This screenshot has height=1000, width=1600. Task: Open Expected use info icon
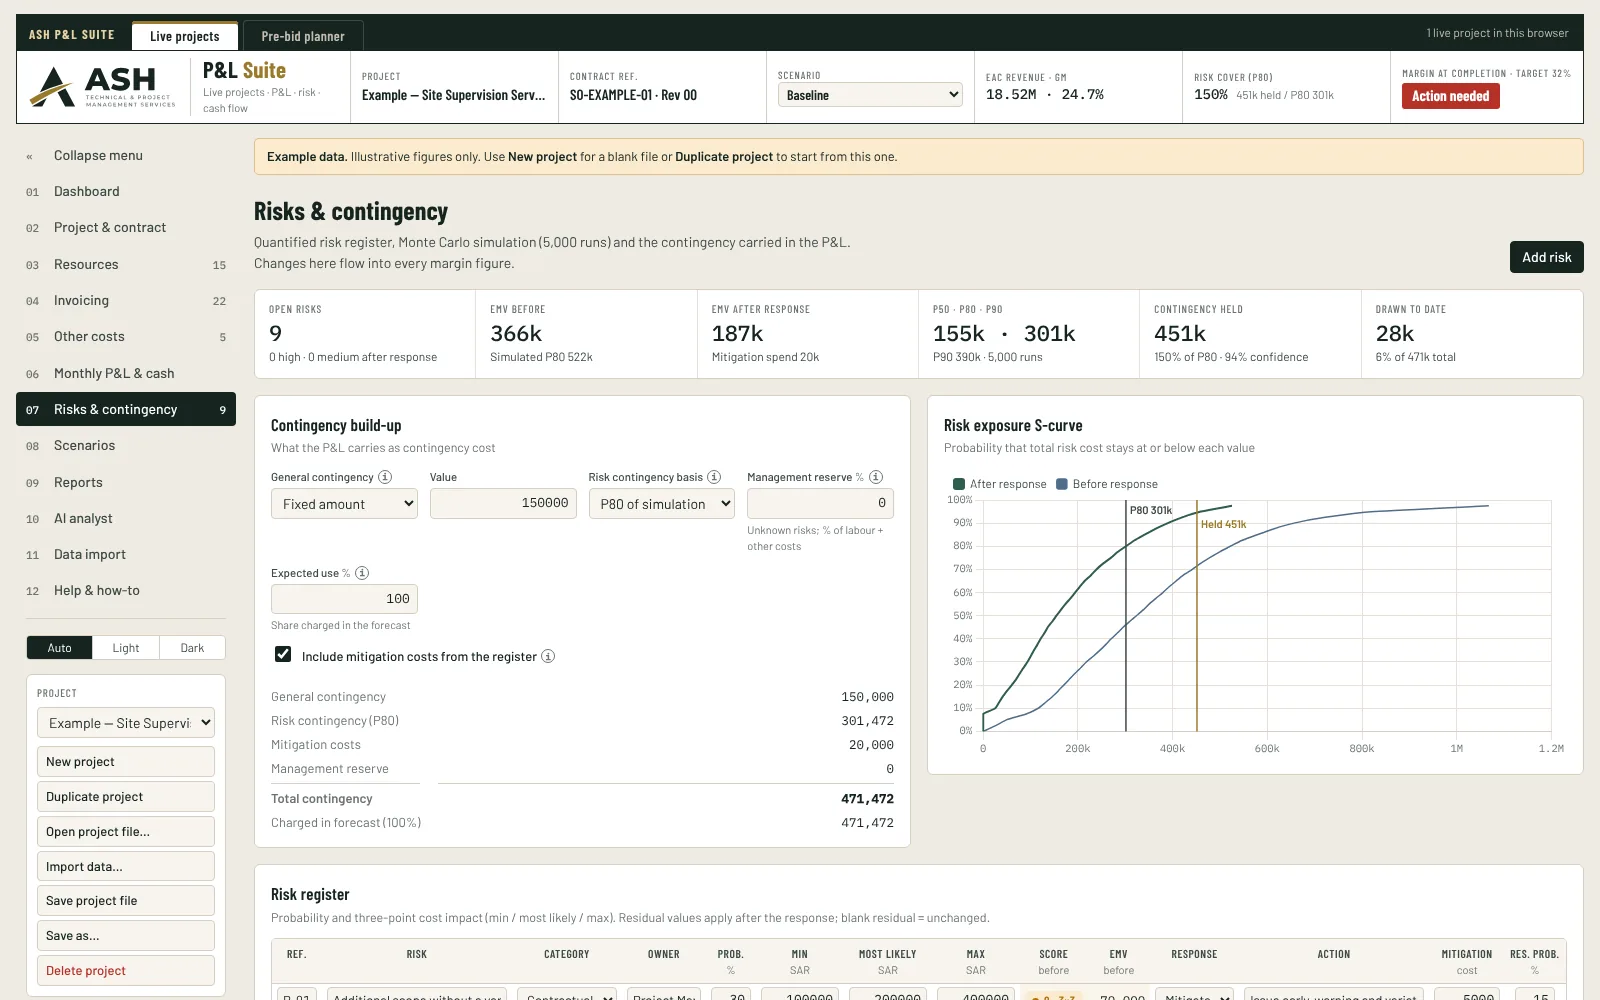point(362,573)
